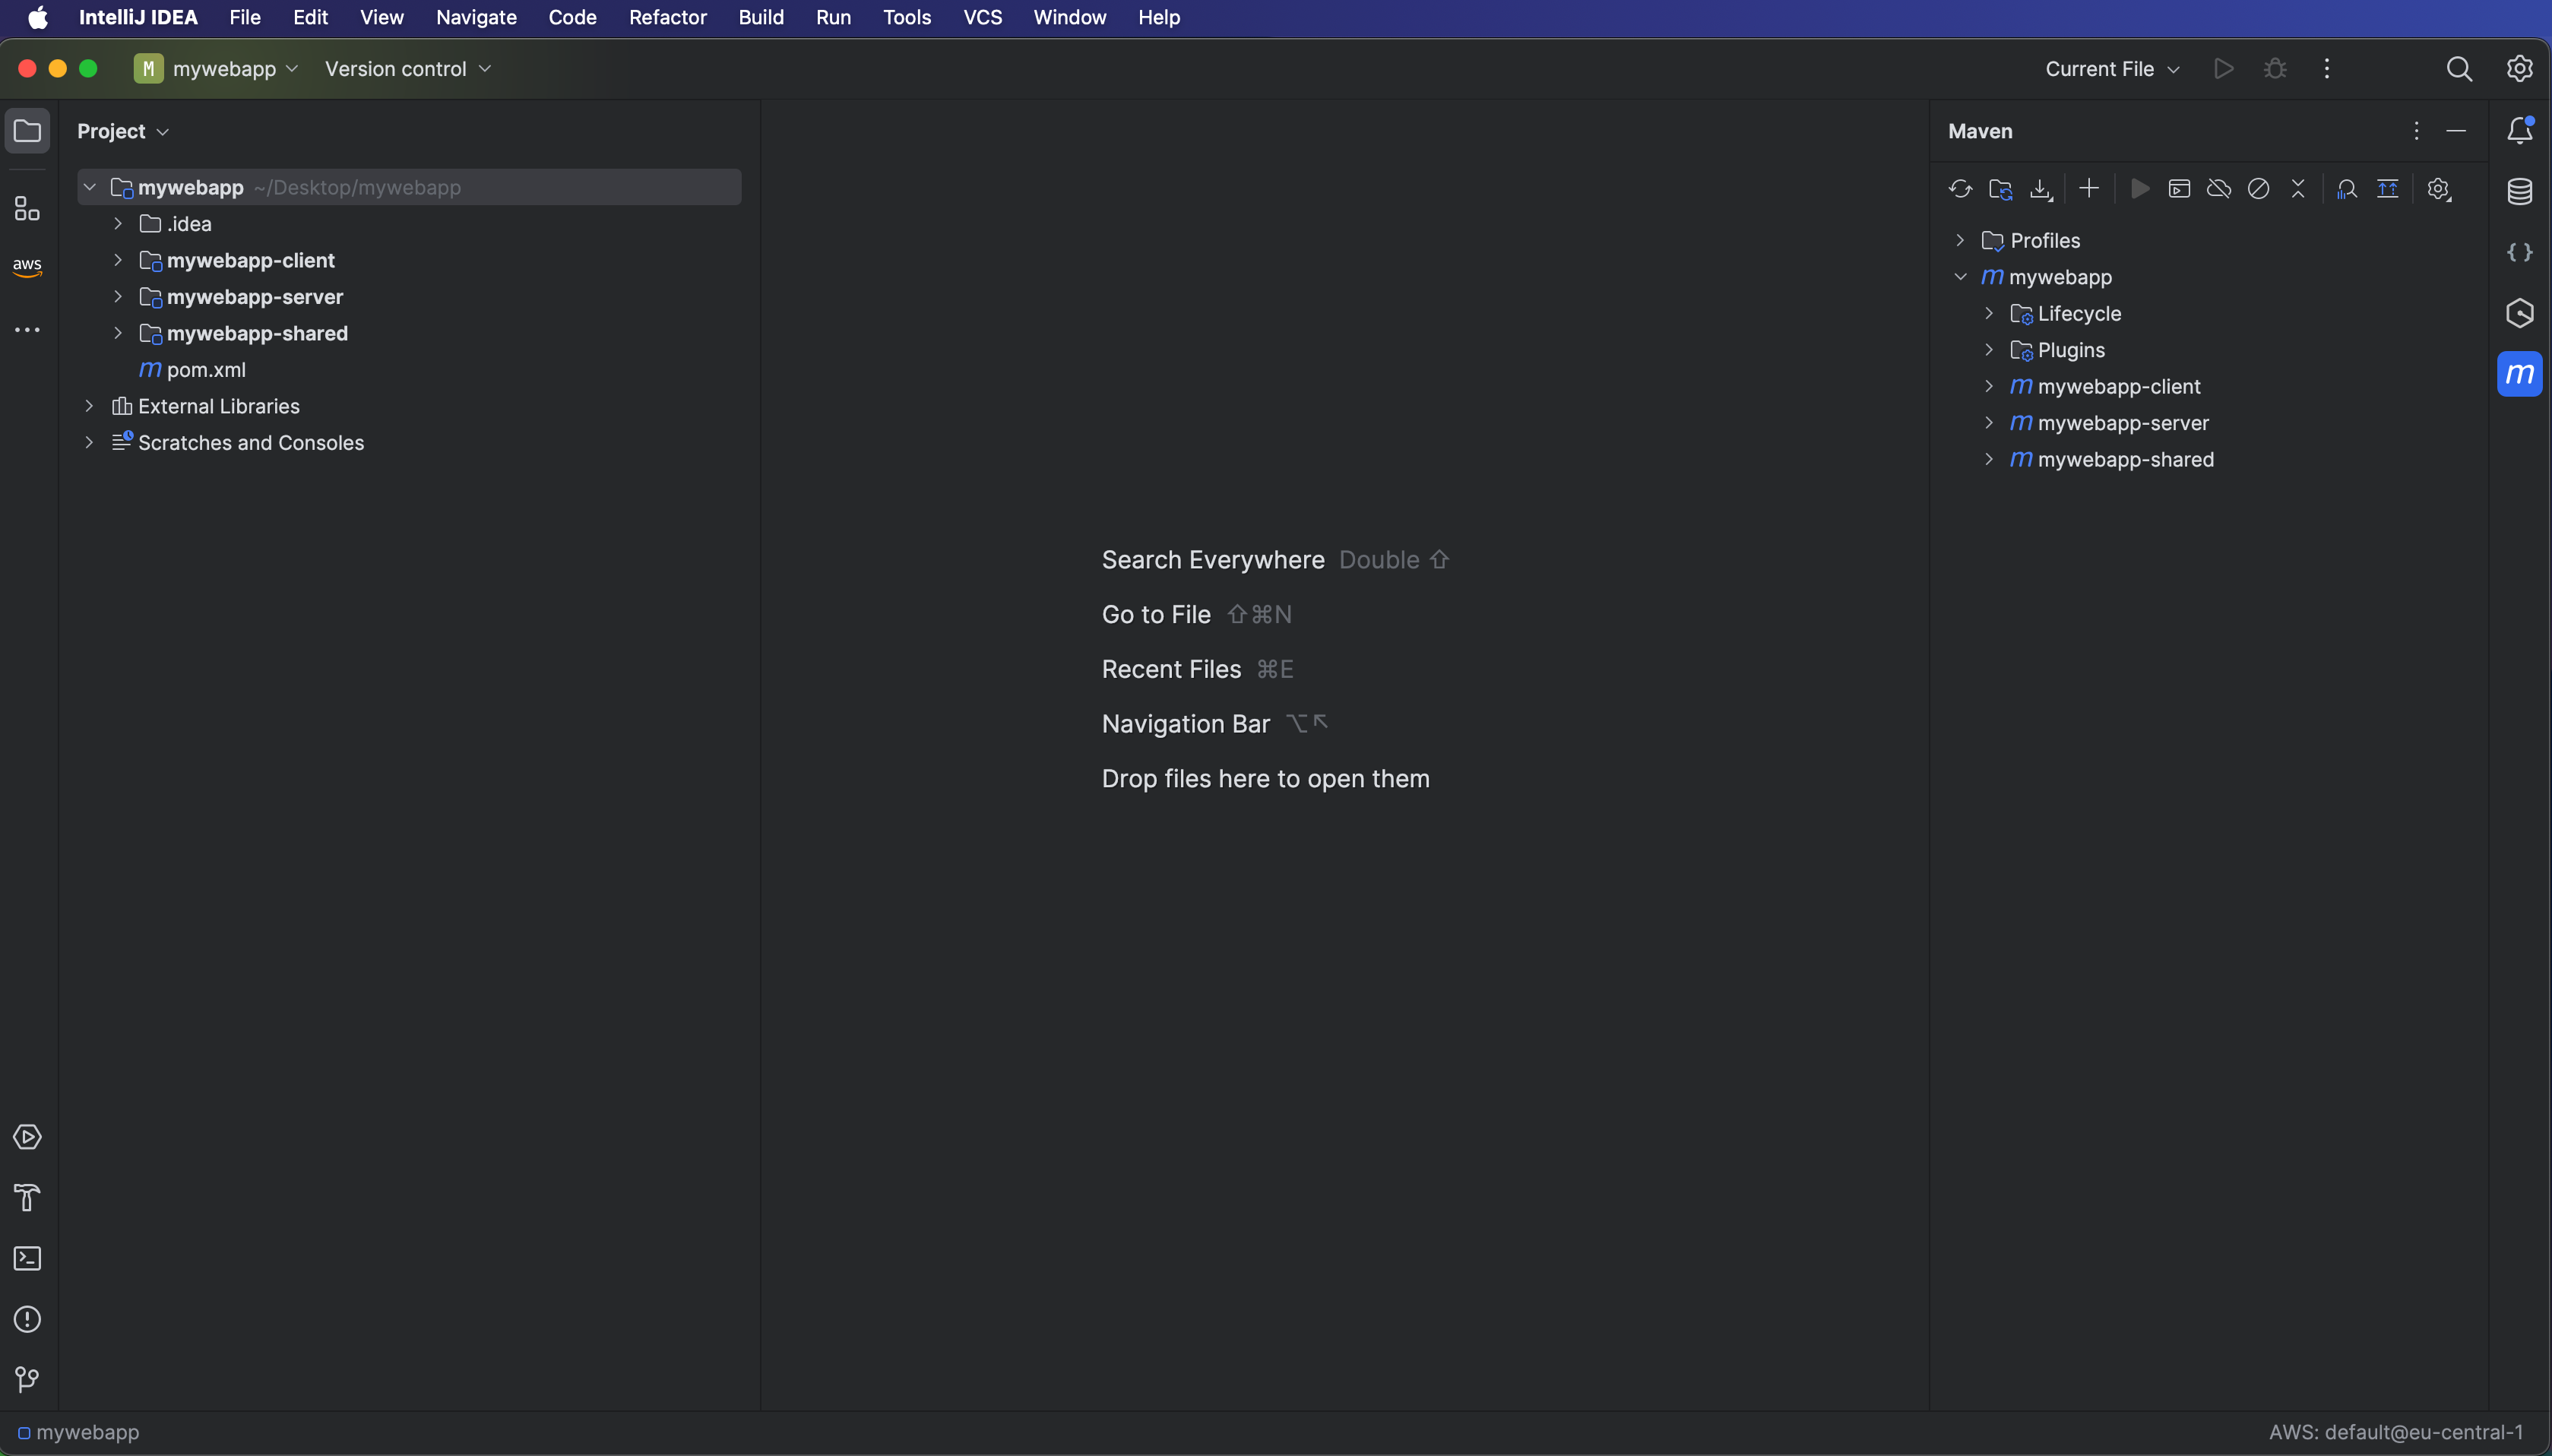2552x1456 pixels.
Task: Open Version control dropdown
Action: click(408, 69)
